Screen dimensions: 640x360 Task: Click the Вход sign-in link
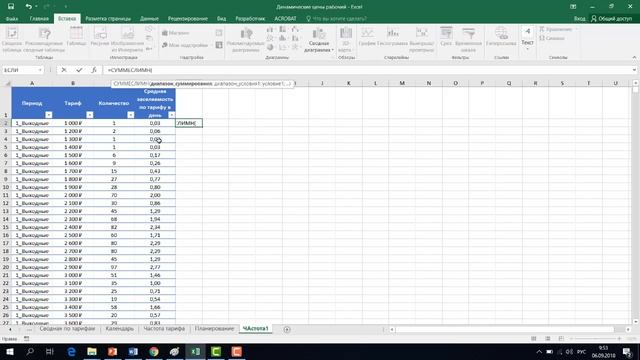click(x=579, y=19)
